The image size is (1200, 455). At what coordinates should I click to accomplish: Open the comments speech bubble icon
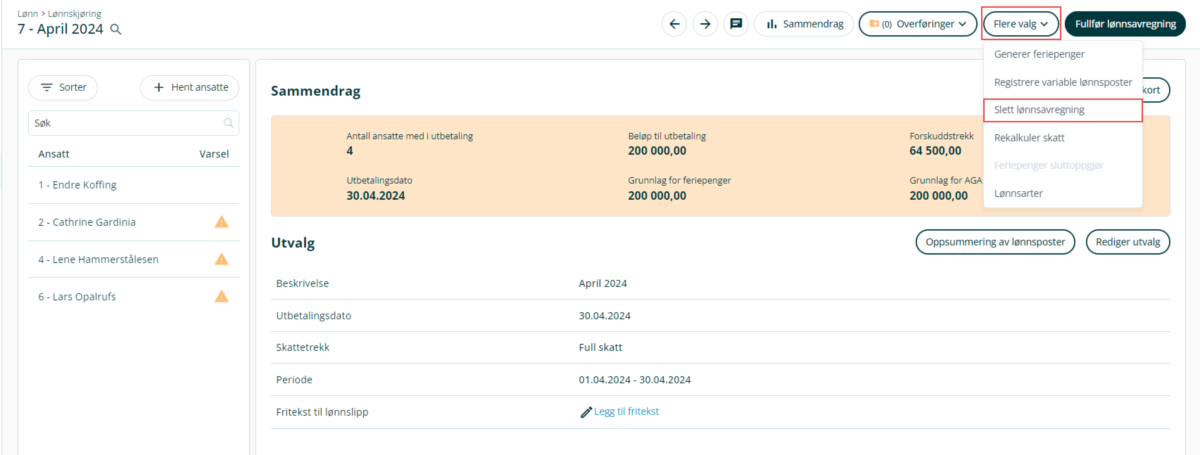[x=736, y=24]
